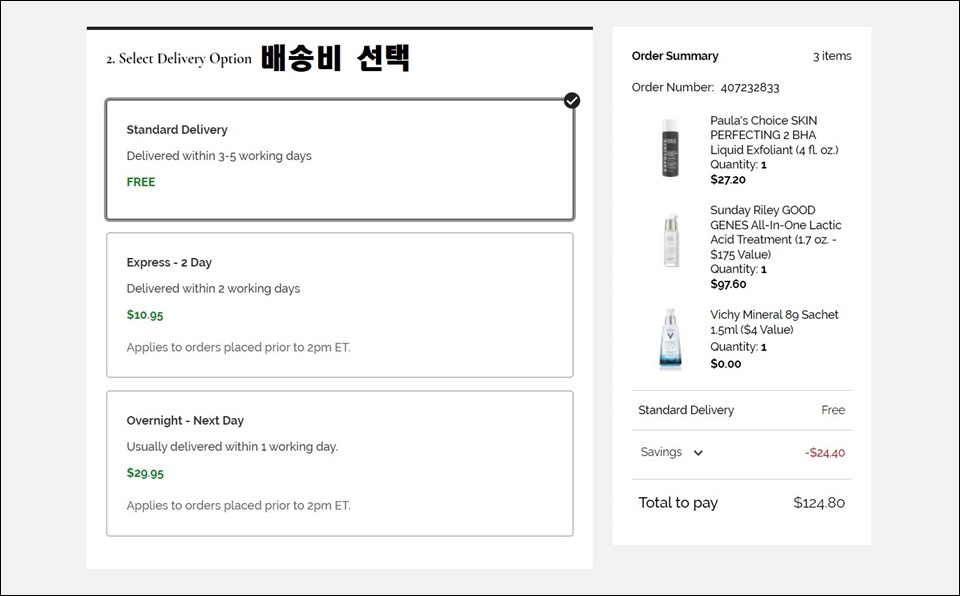Screen dimensions: 960x596
Task: Click the checkmark badge on Standard Delivery
Action: click(572, 100)
